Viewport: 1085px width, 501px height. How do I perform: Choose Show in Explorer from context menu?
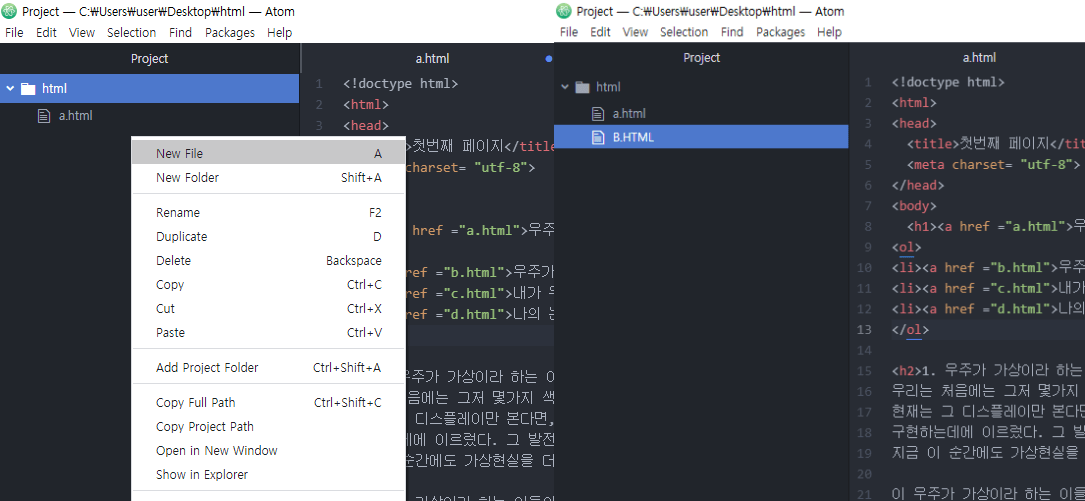[268, 475]
